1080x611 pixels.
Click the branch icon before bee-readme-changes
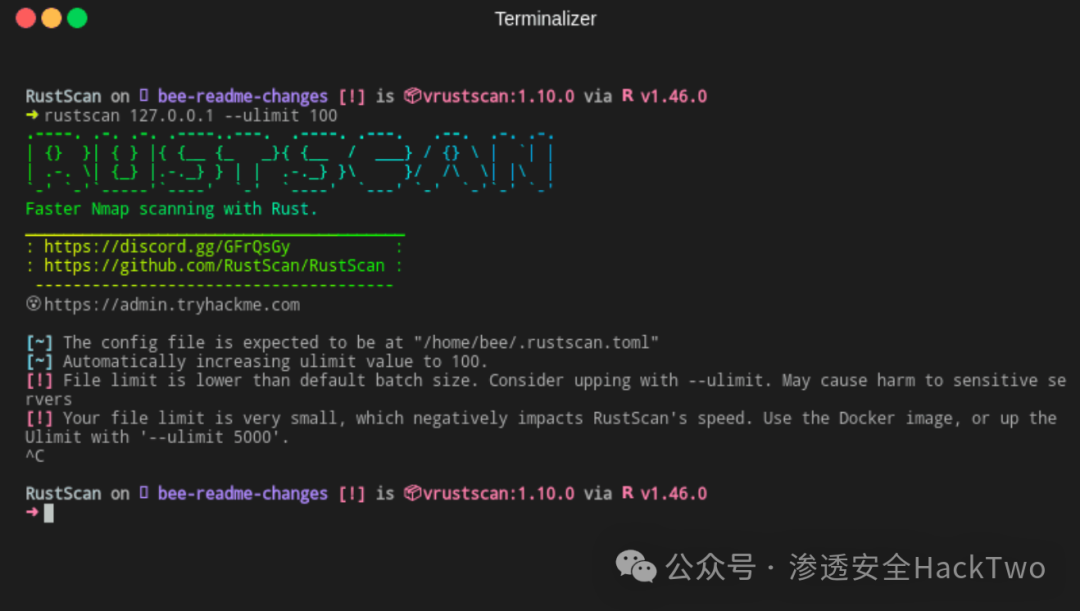[x=143, y=96]
